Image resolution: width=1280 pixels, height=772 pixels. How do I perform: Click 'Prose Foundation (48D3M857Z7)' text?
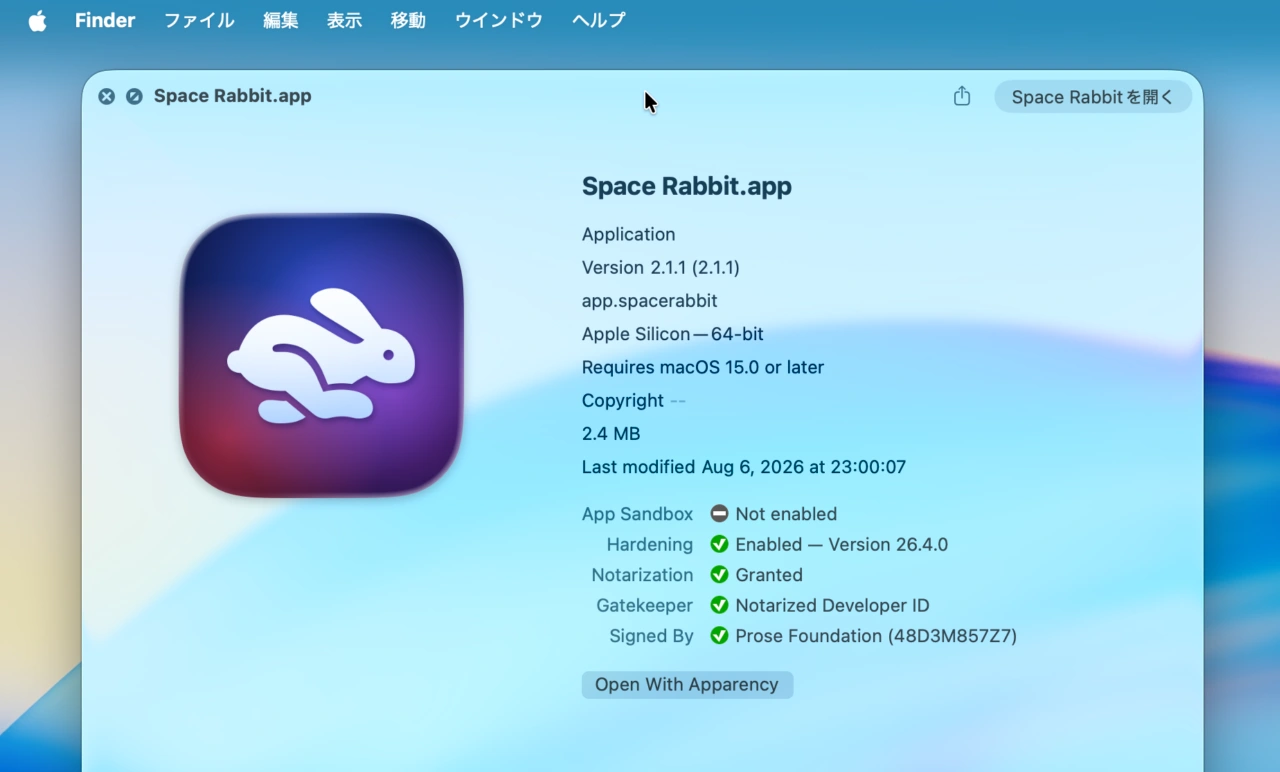tap(876, 636)
